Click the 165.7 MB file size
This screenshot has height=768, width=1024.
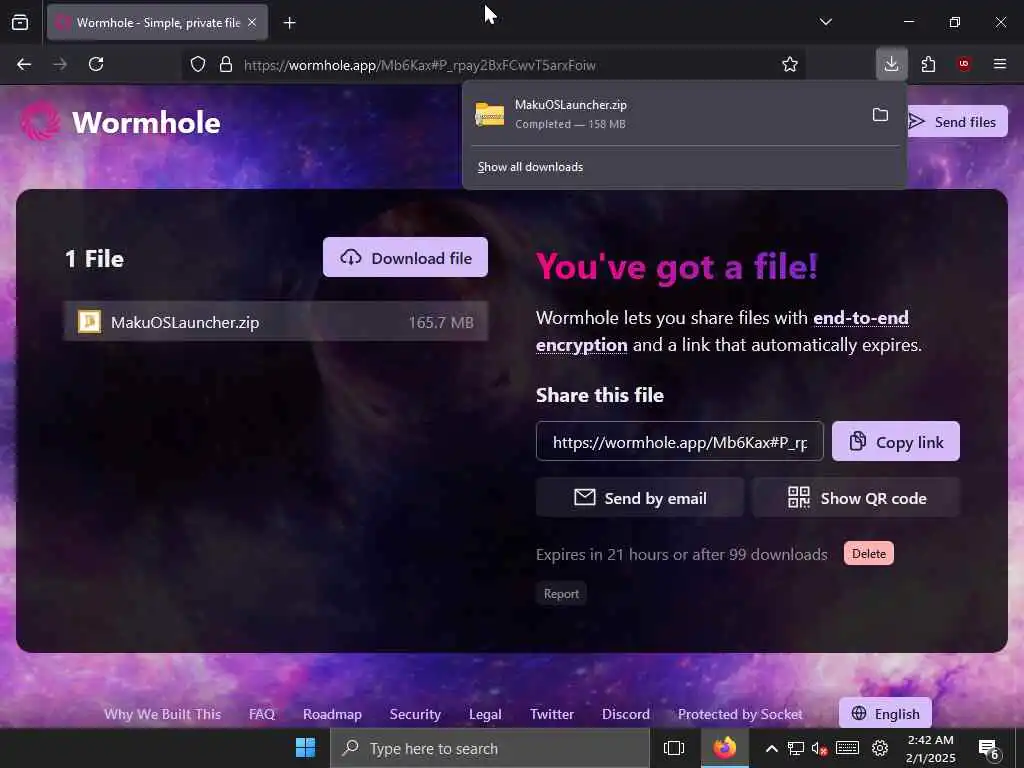[441, 322]
